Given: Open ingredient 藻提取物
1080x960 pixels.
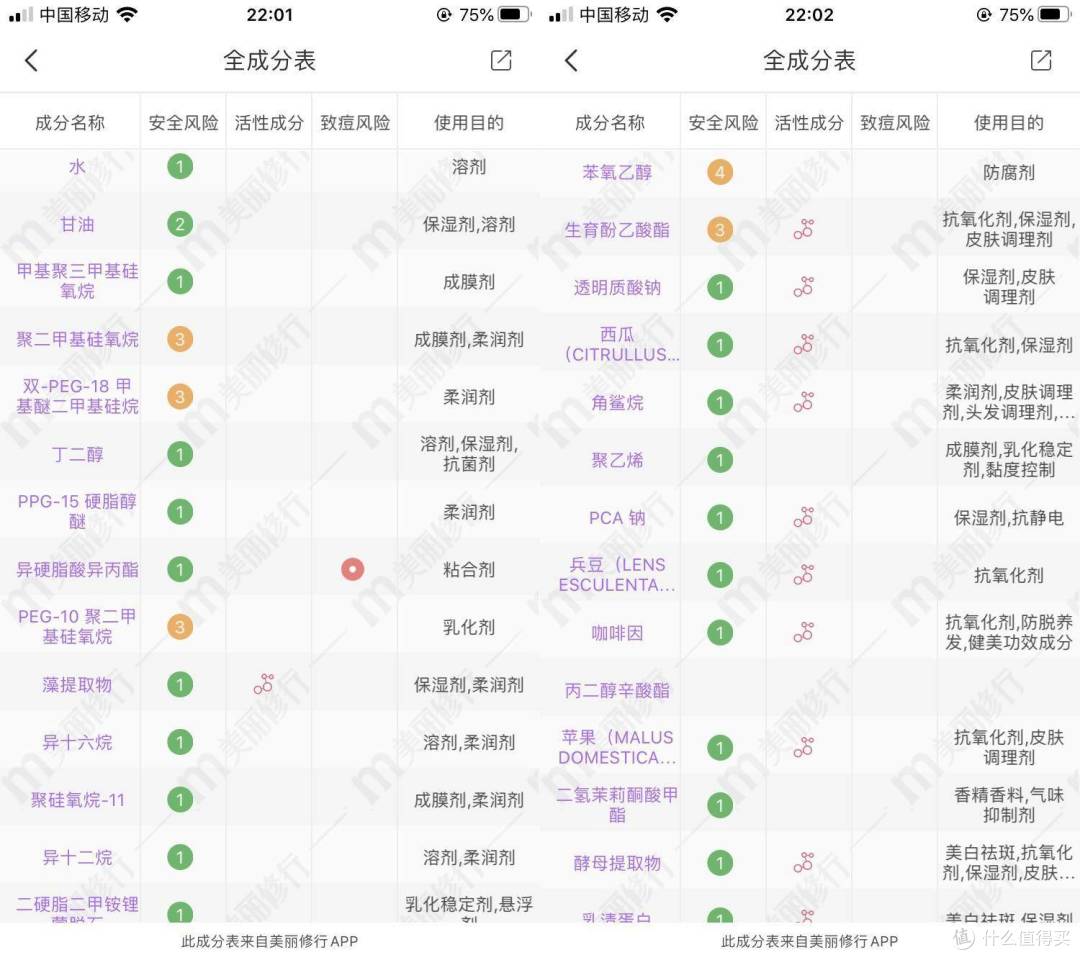Looking at the screenshot, I should (x=77, y=684).
